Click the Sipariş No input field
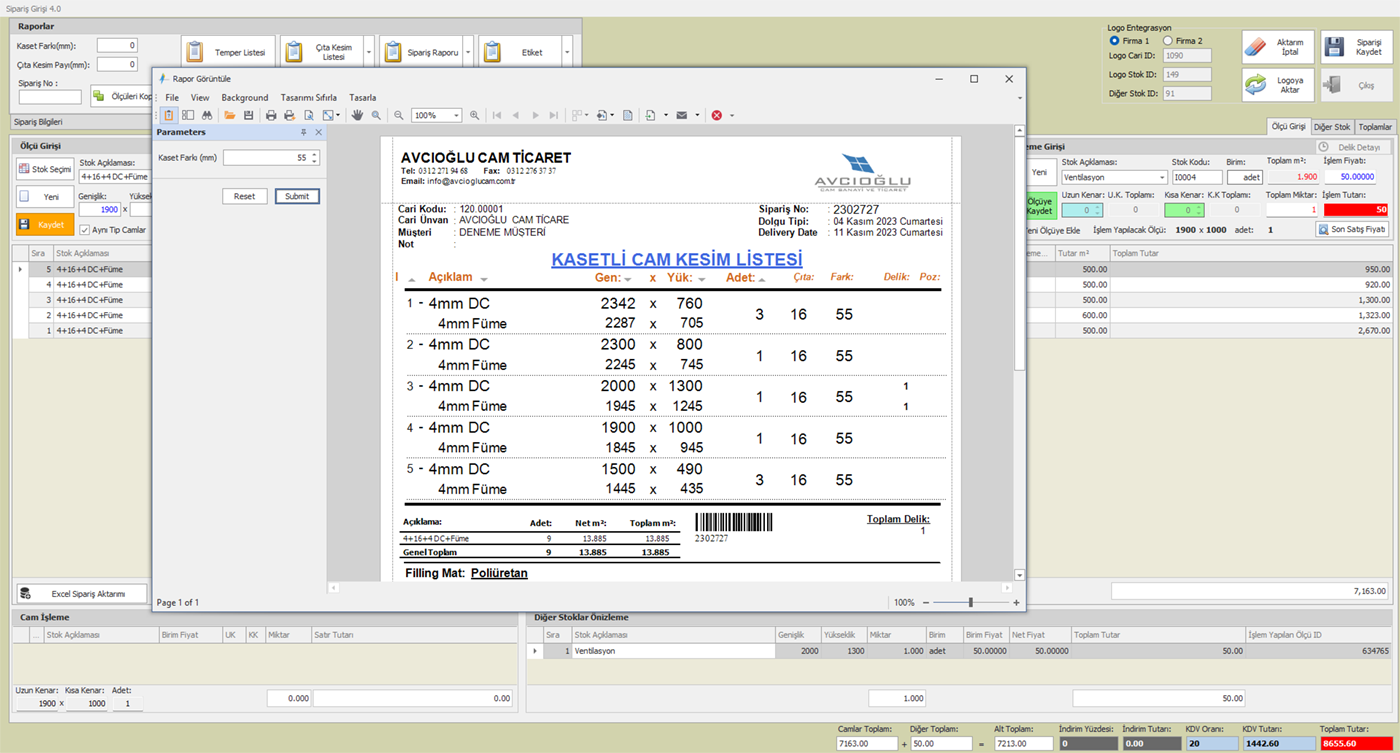 [50, 97]
